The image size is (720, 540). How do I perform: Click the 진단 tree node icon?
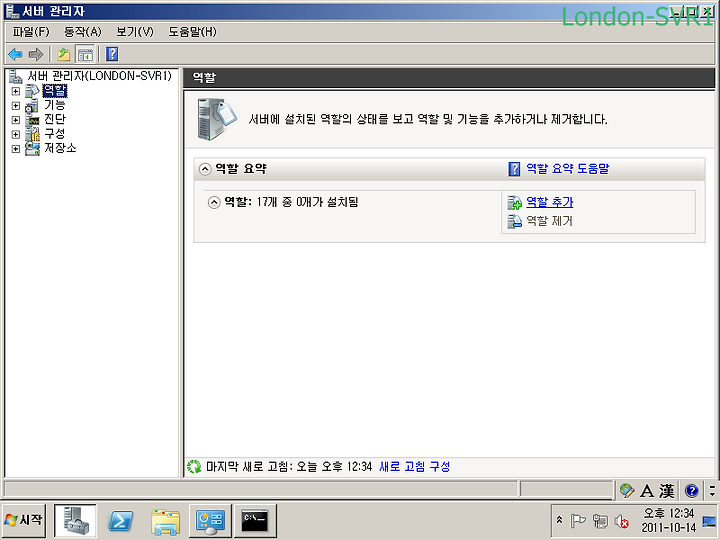32,120
